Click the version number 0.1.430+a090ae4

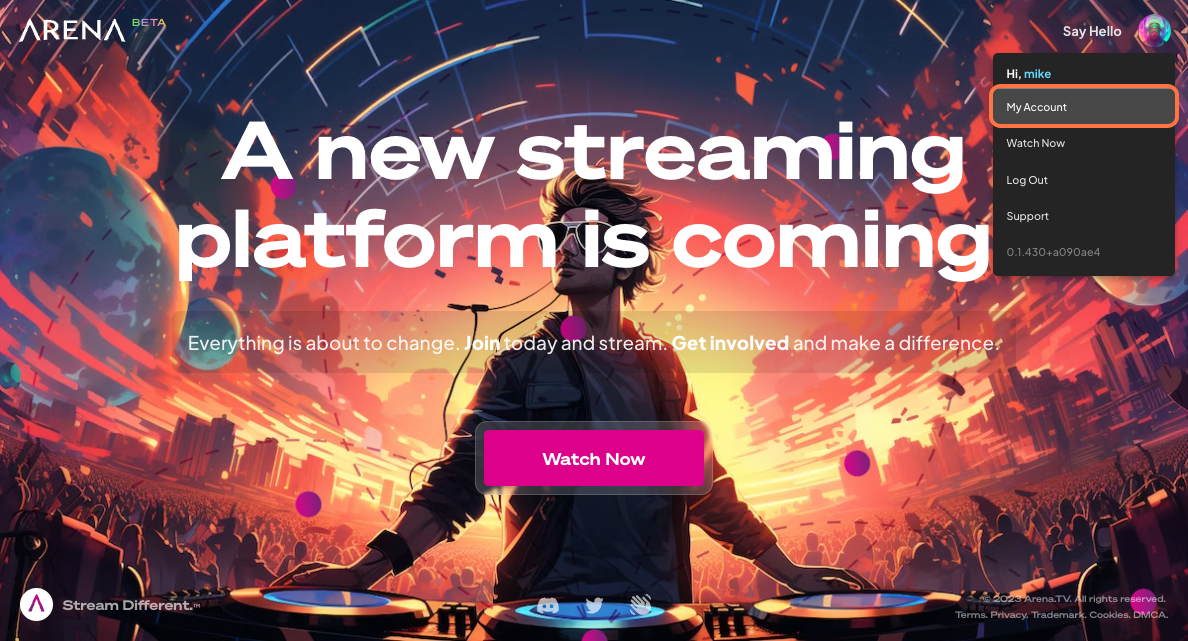pyautogui.click(x=1053, y=252)
